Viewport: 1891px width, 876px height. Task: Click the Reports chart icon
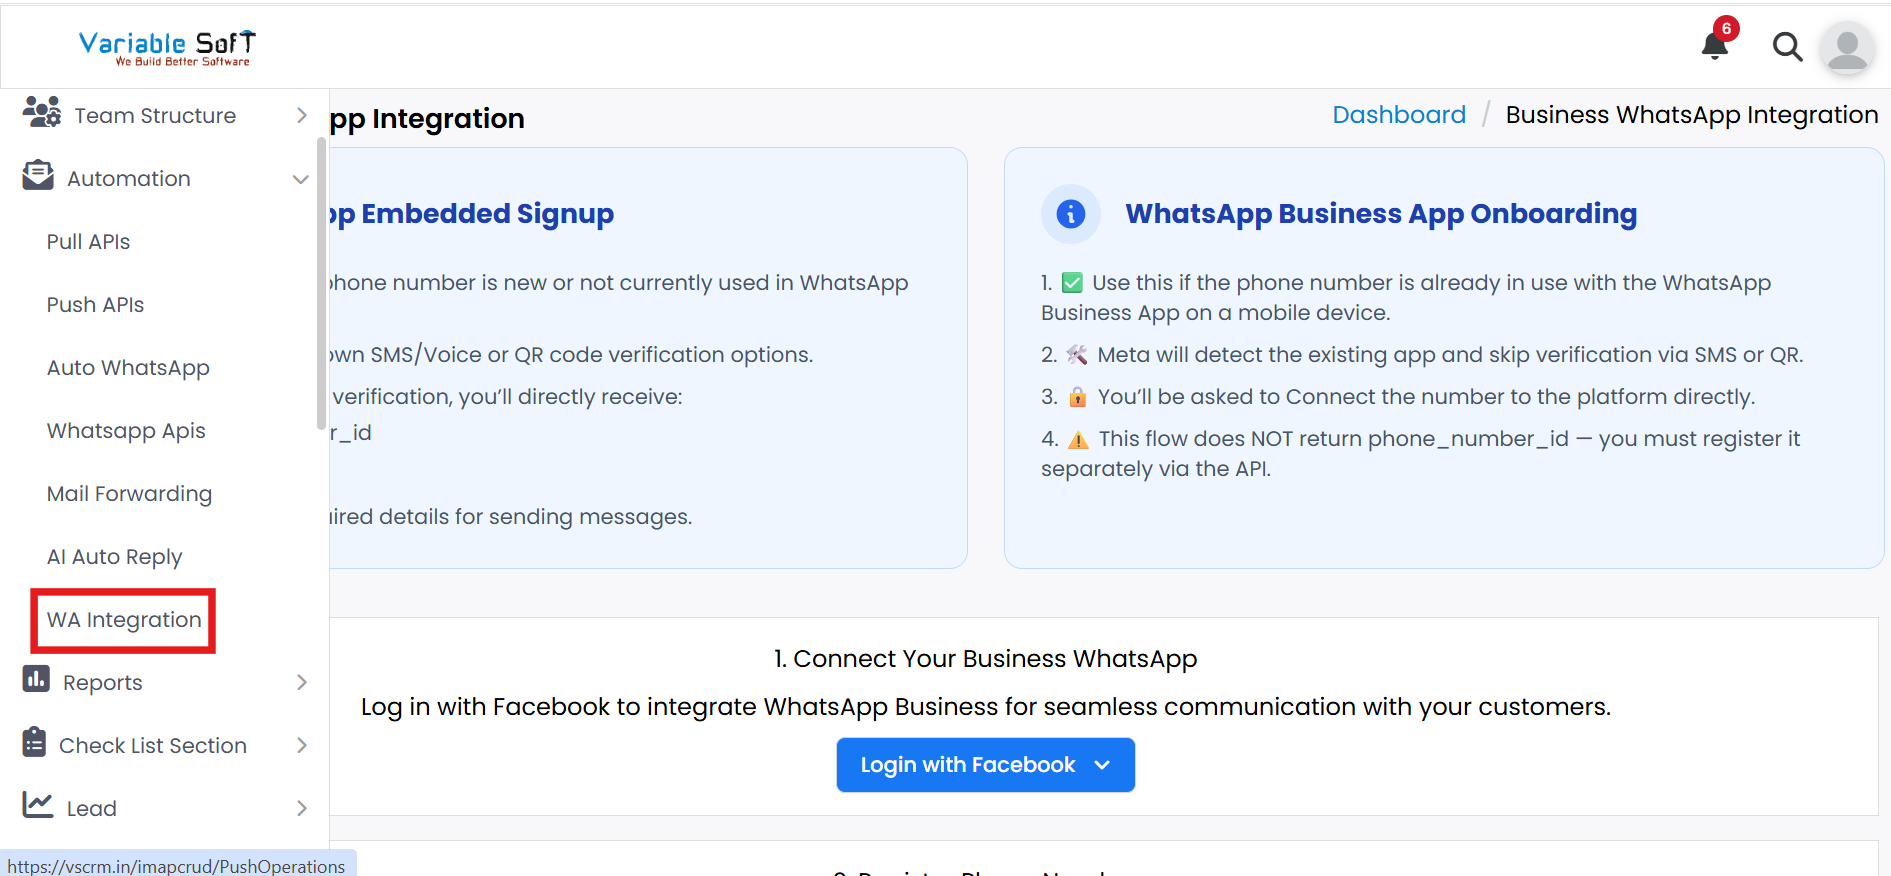36,680
